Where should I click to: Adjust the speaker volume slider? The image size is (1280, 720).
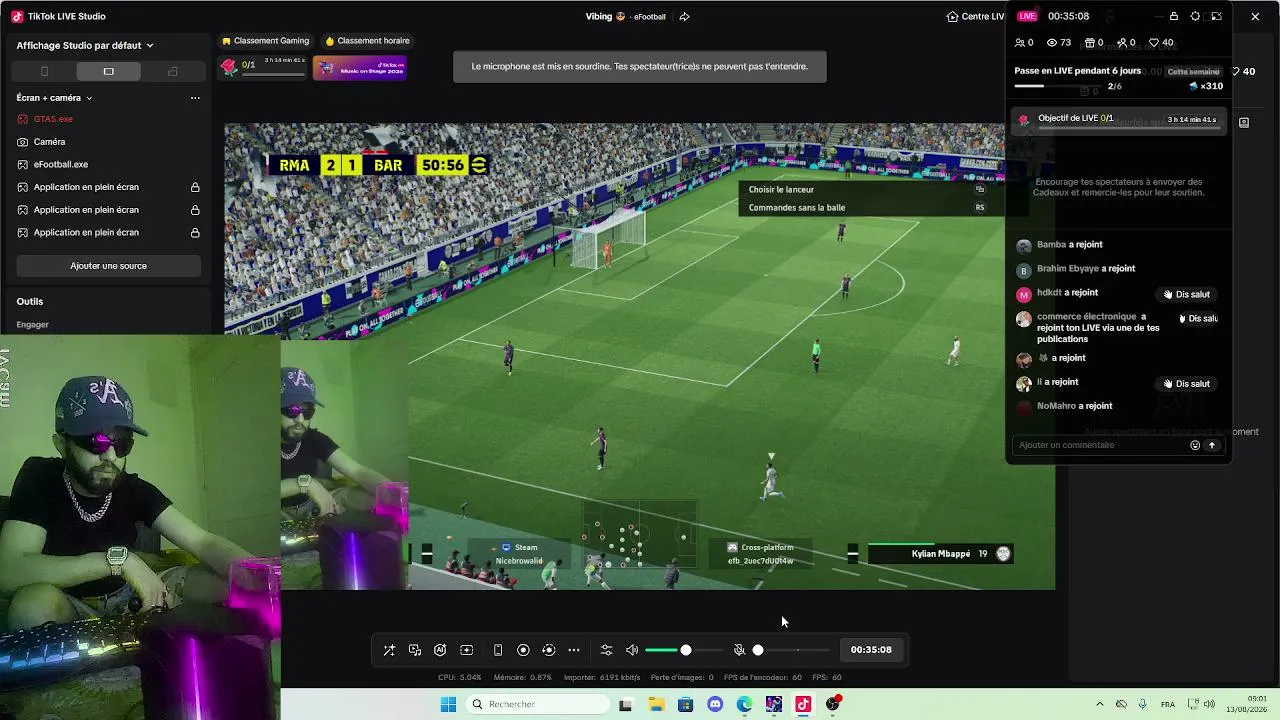click(684, 650)
